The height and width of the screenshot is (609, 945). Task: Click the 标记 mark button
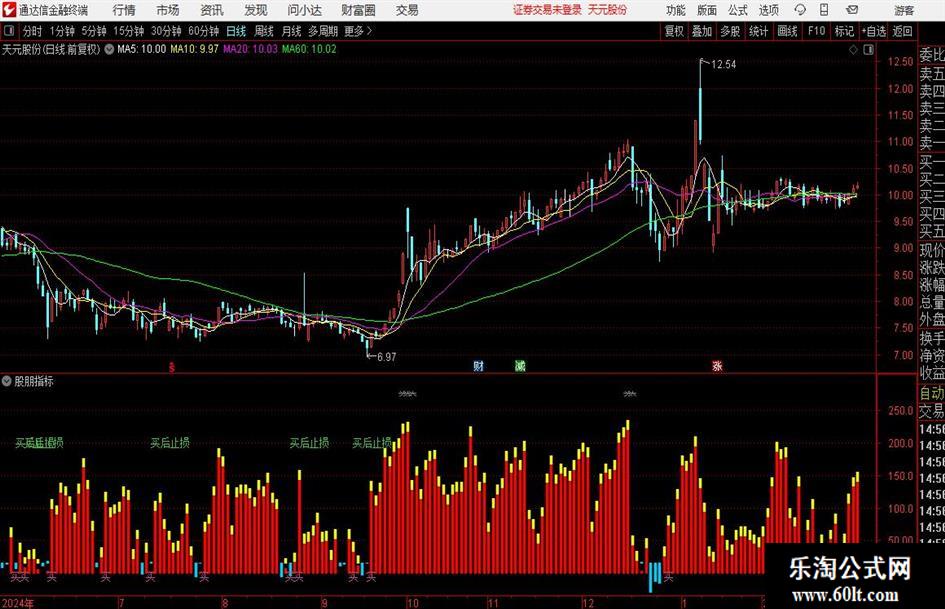coord(844,31)
